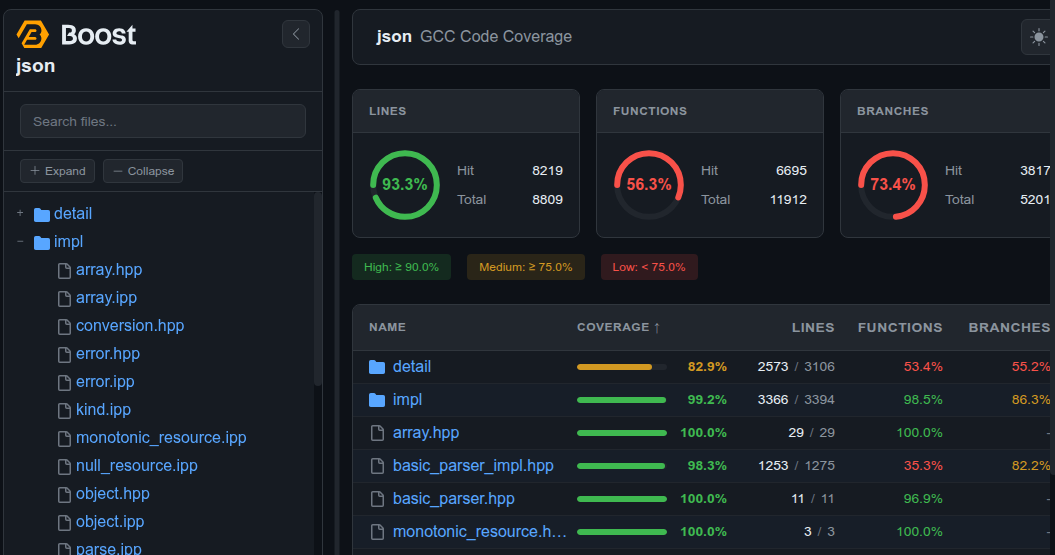
Task: Collapse the impl folder tree node
Action: coord(20,242)
